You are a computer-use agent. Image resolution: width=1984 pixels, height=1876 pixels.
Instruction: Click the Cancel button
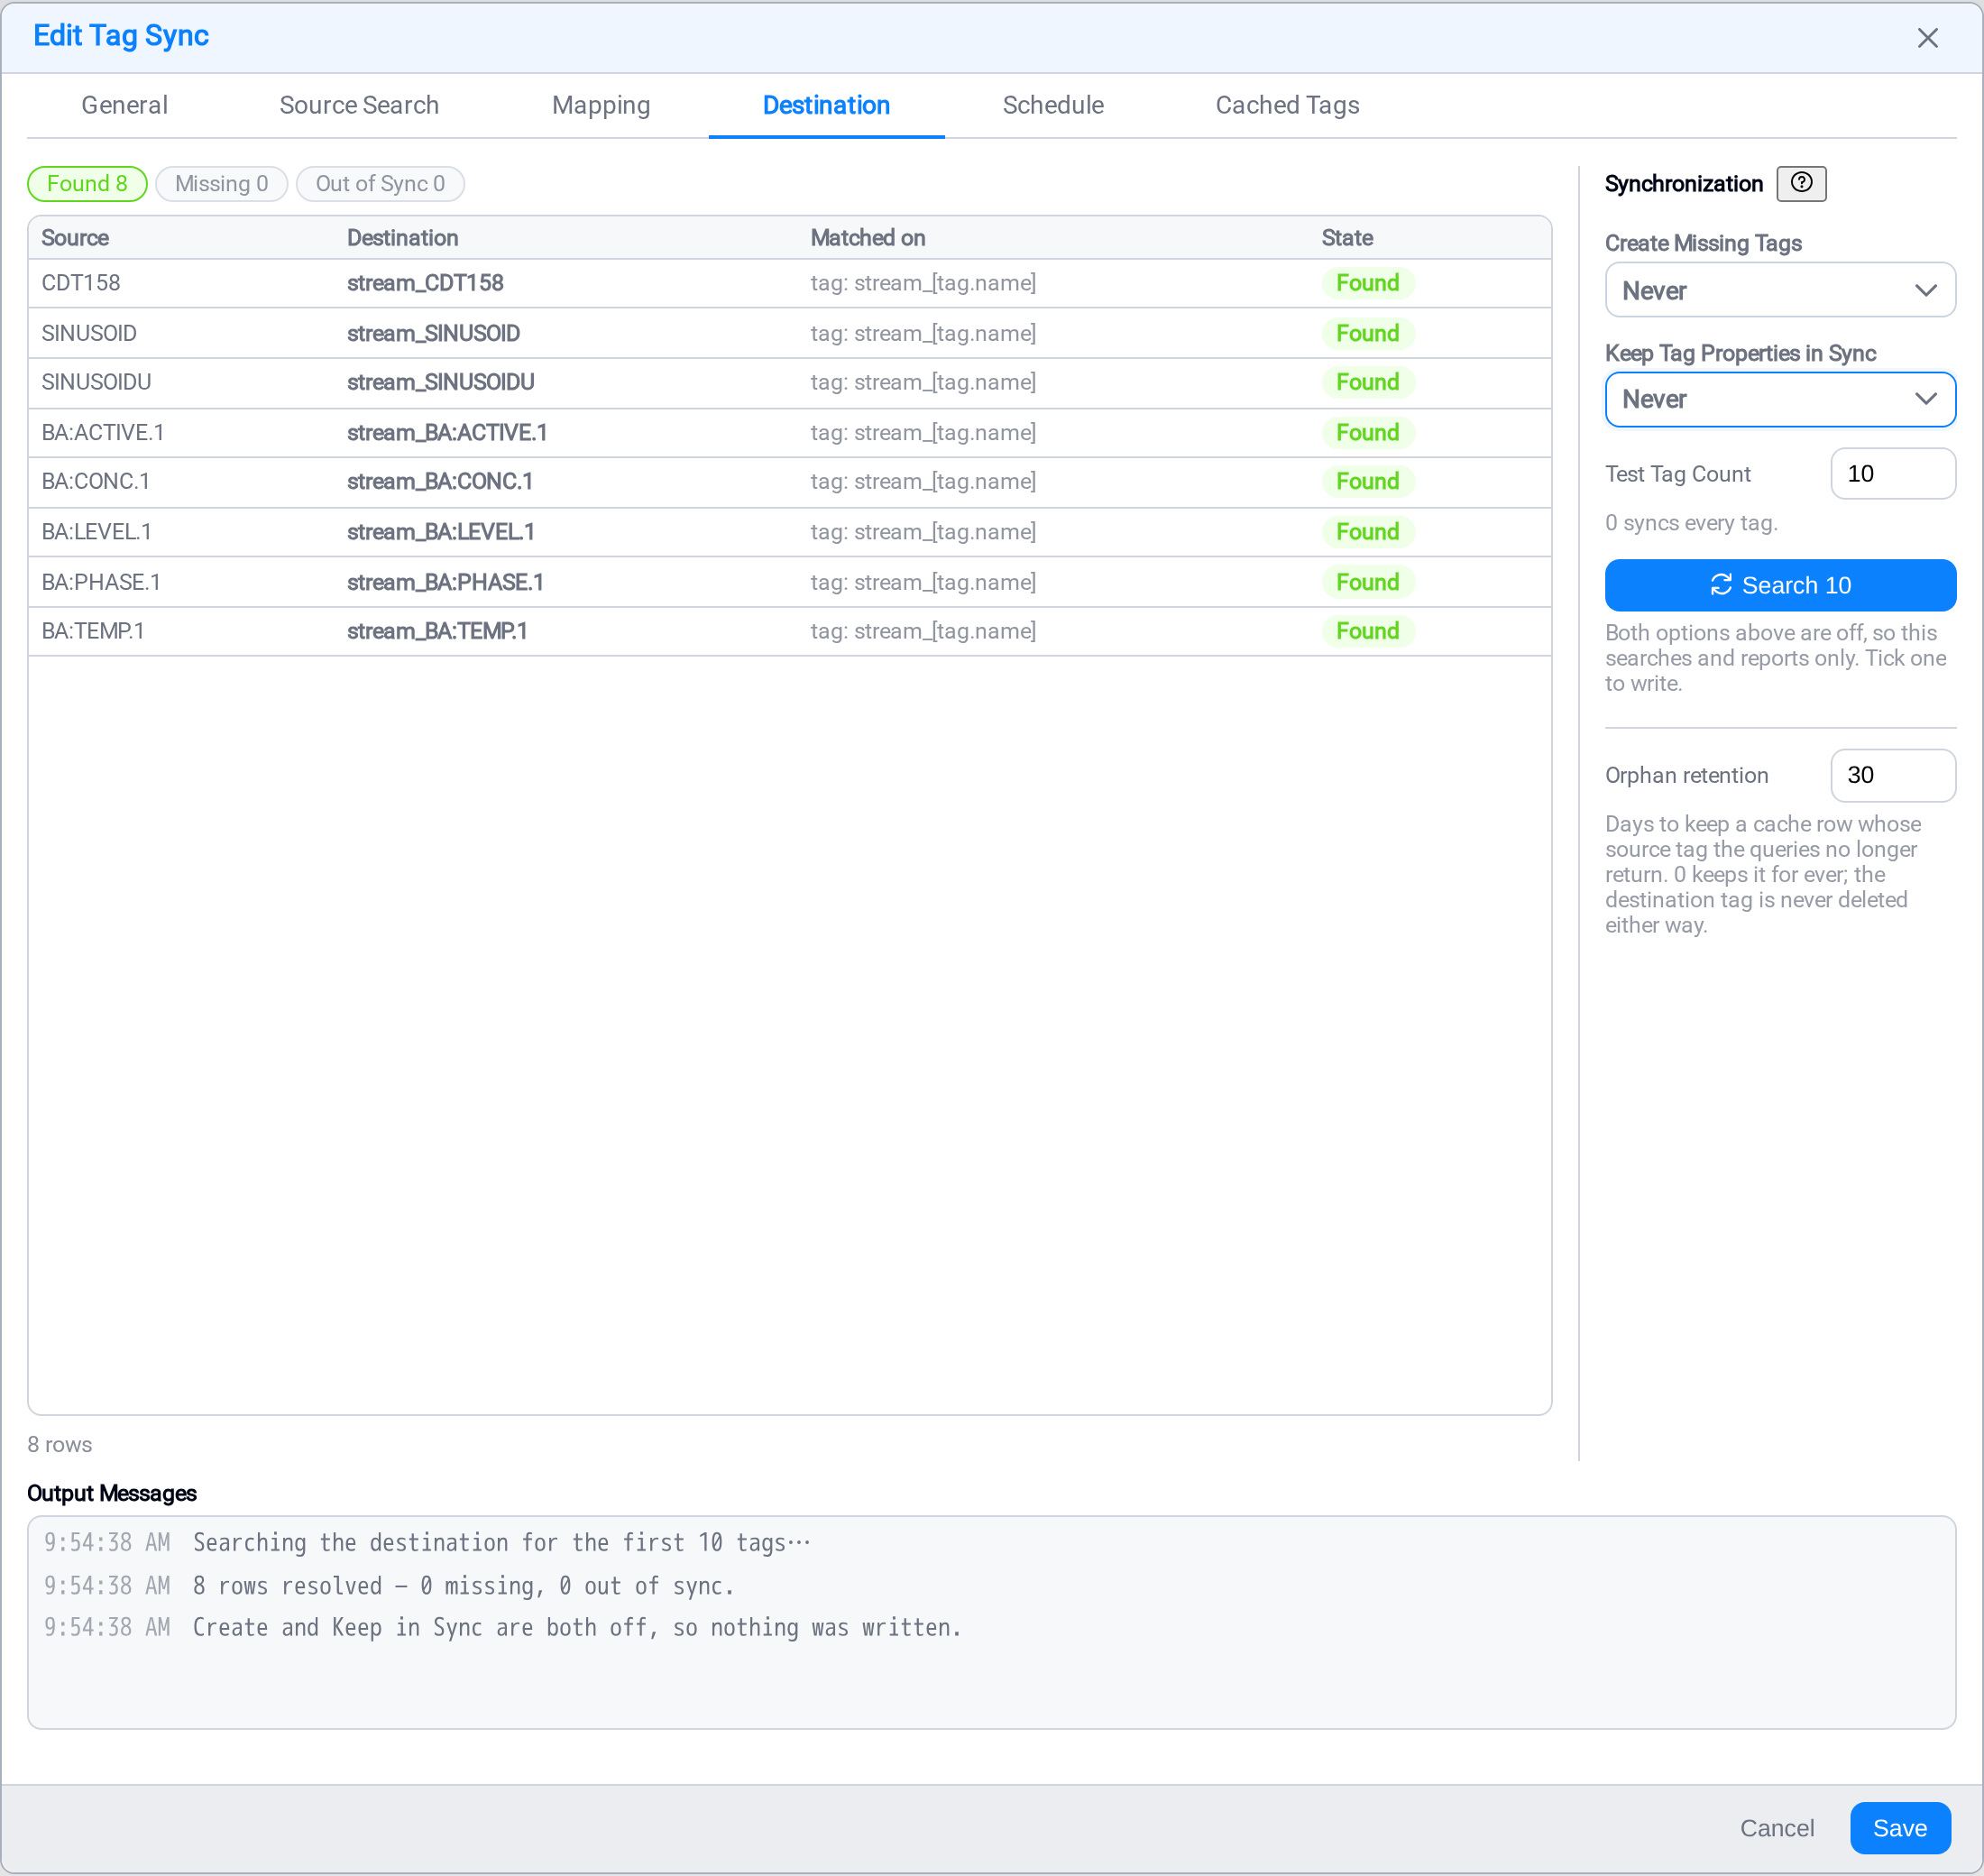[x=1776, y=1827]
